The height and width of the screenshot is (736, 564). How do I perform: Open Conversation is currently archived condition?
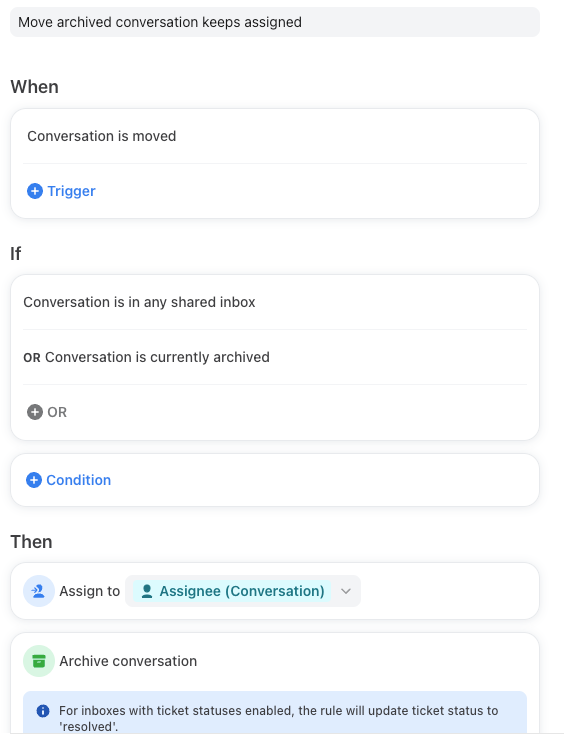275,357
